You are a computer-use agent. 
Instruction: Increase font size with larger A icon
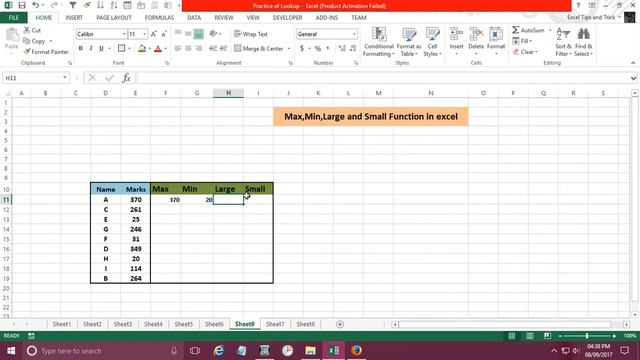(x=154, y=34)
